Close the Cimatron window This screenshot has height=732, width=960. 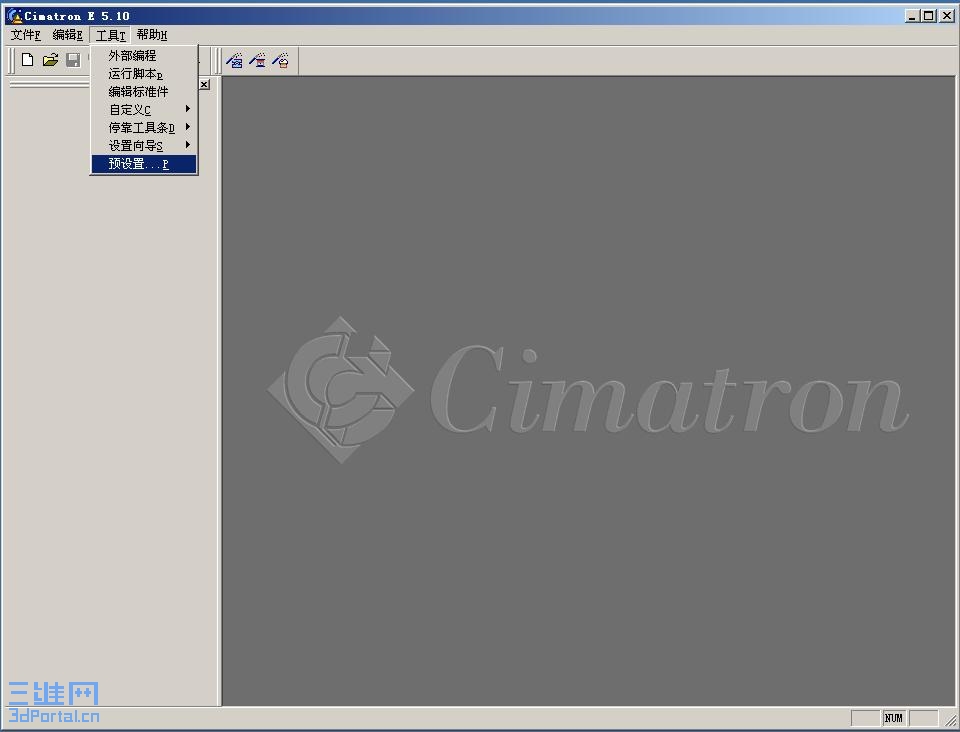pyautogui.click(x=947, y=16)
